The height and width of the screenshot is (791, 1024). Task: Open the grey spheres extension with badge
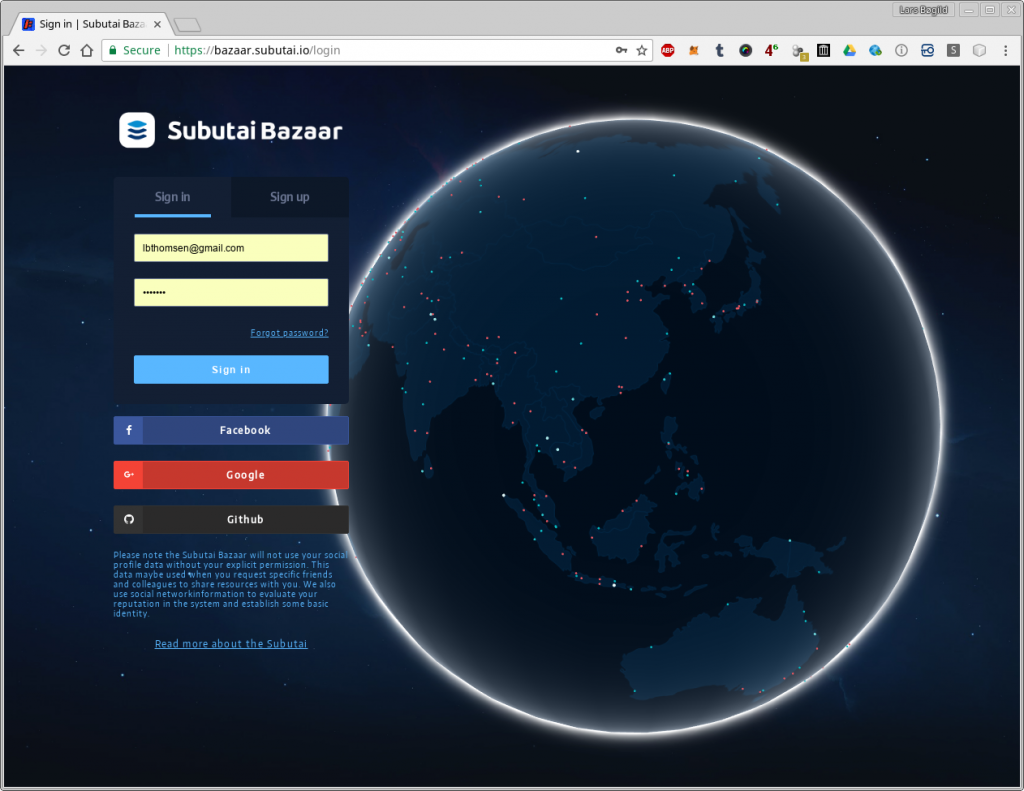[x=799, y=52]
